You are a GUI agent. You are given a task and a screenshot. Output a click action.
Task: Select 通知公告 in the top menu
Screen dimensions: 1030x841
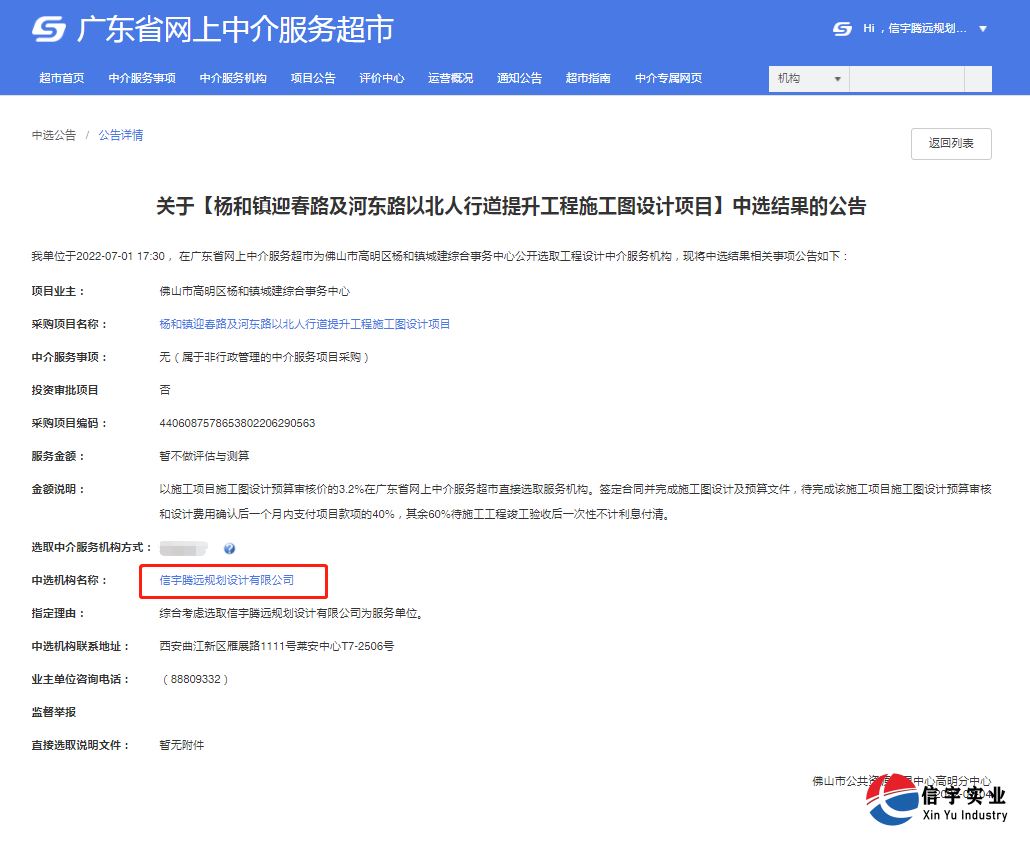coord(519,78)
